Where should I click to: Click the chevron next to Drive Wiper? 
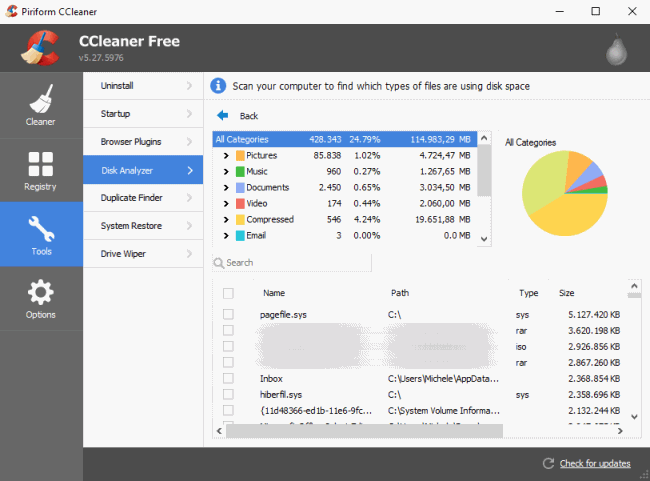[189, 254]
